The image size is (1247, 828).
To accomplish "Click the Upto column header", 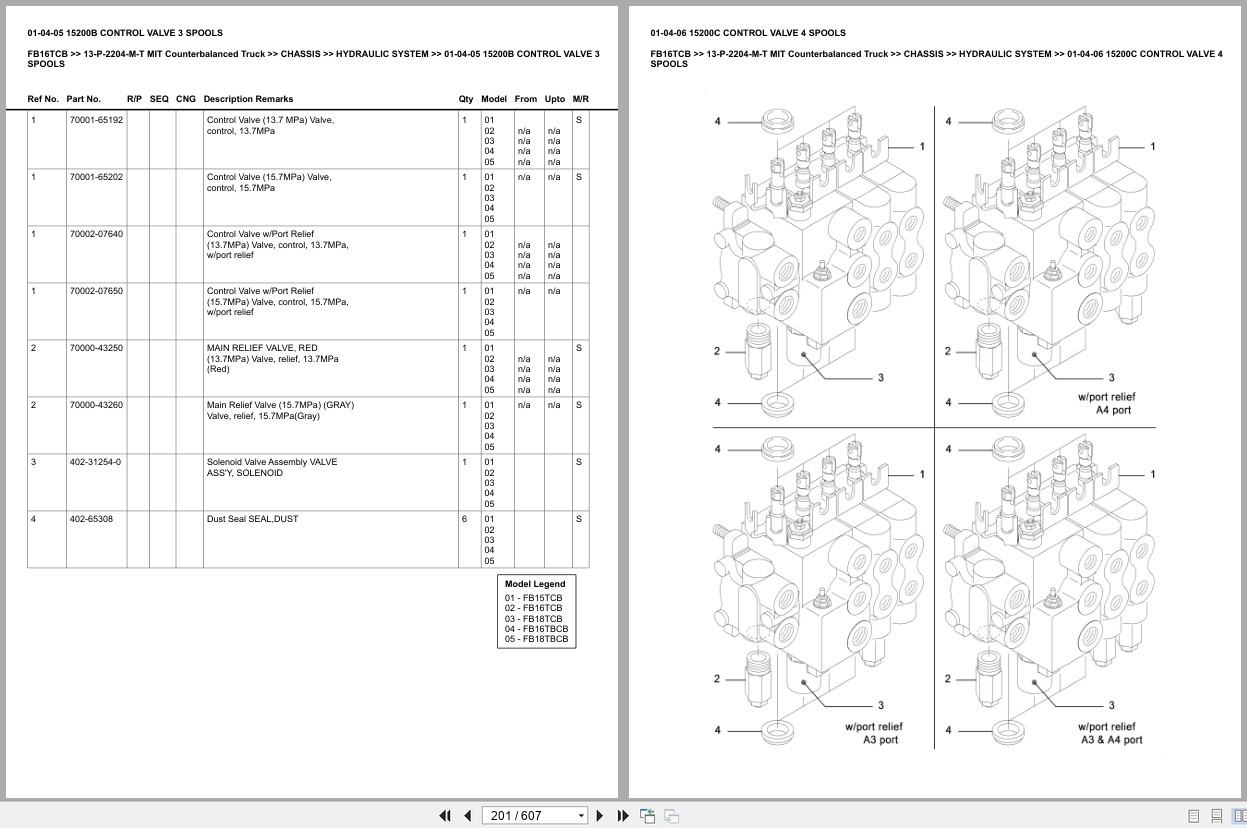I will pyautogui.click(x=555, y=99).
